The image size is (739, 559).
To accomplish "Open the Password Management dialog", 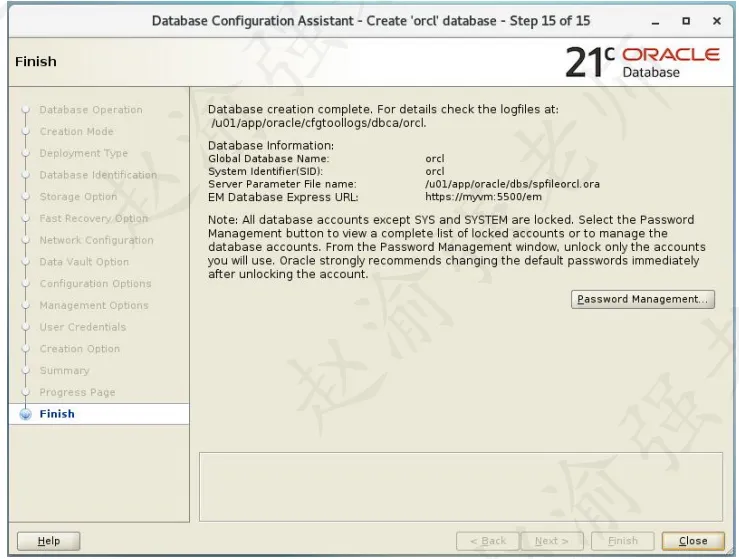I will tap(642, 299).
